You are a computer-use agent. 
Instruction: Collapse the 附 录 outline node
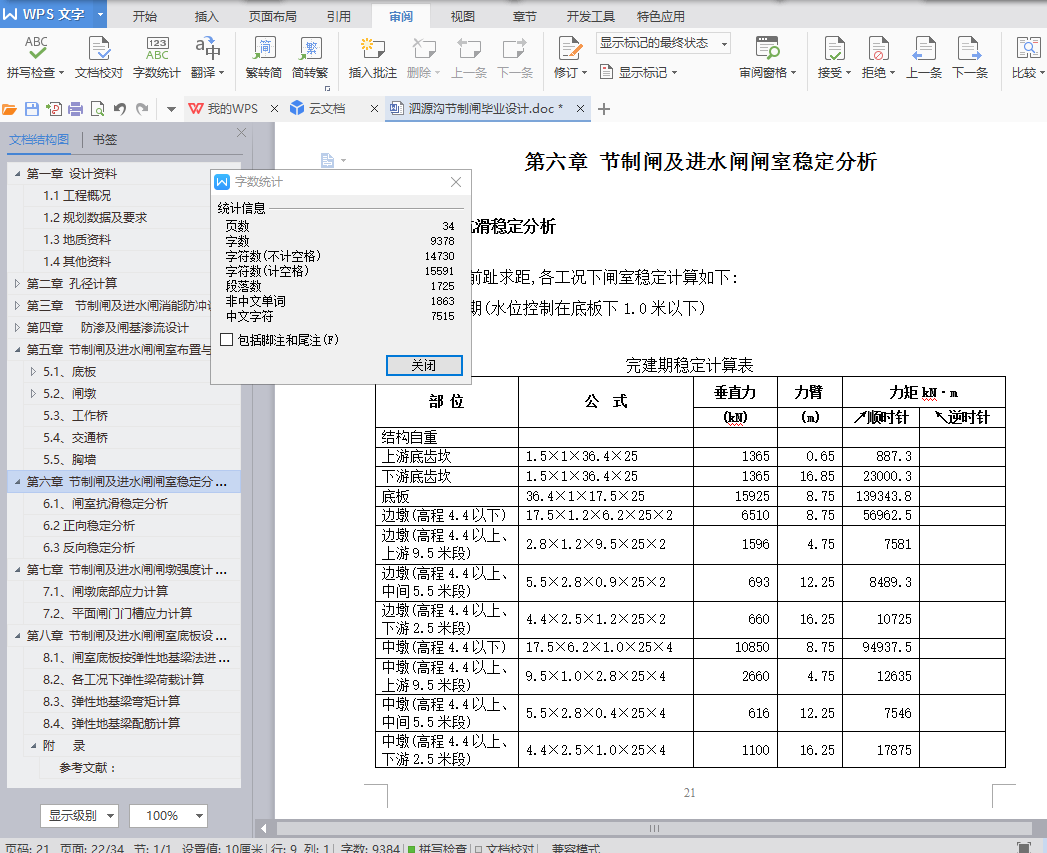[x=33, y=746]
